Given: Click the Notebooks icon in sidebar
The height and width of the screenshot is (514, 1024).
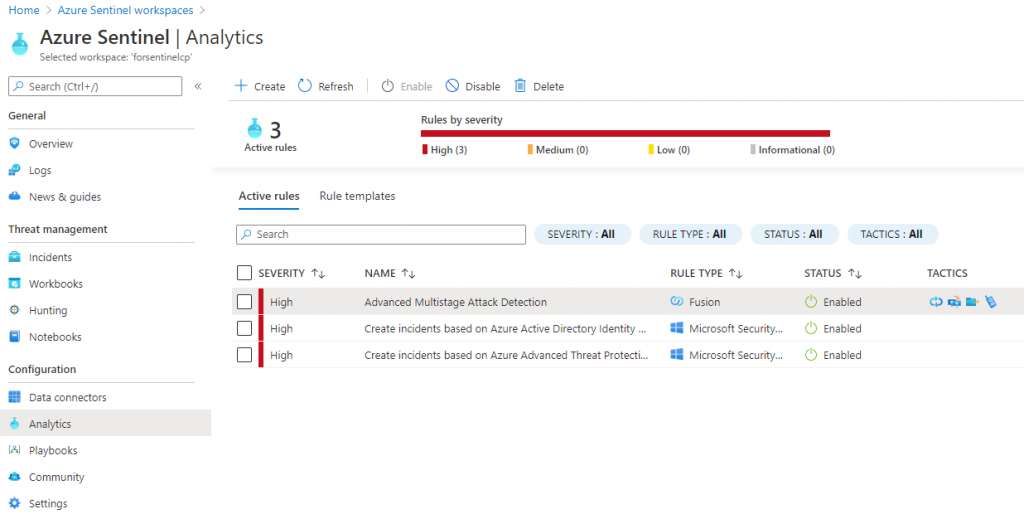Looking at the screenshot, I should 14,337.
